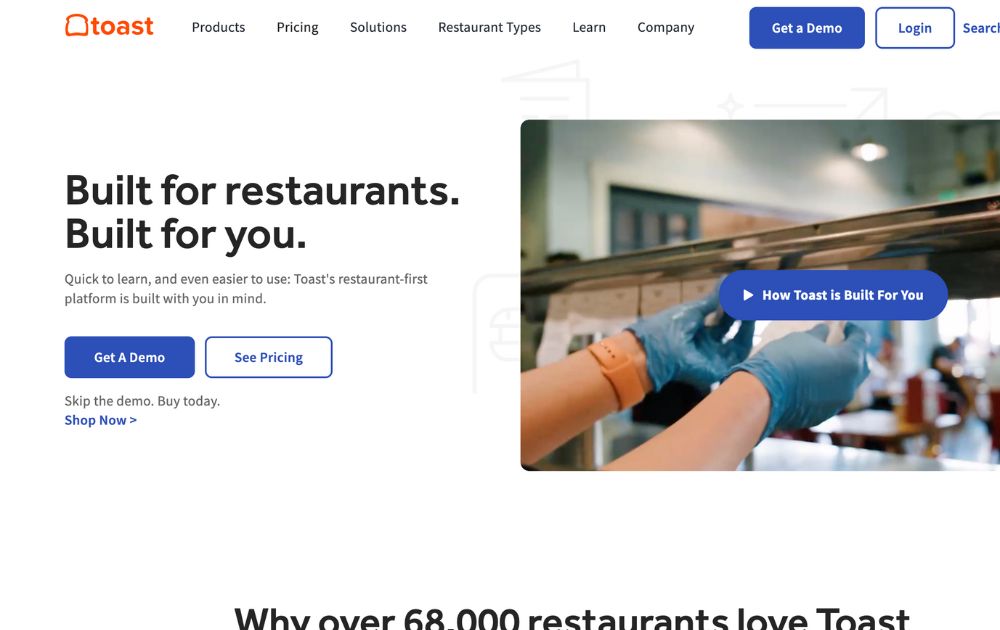Open the Learn navigation menu
Screen dimensions: 1000x630
pos(589,27)
